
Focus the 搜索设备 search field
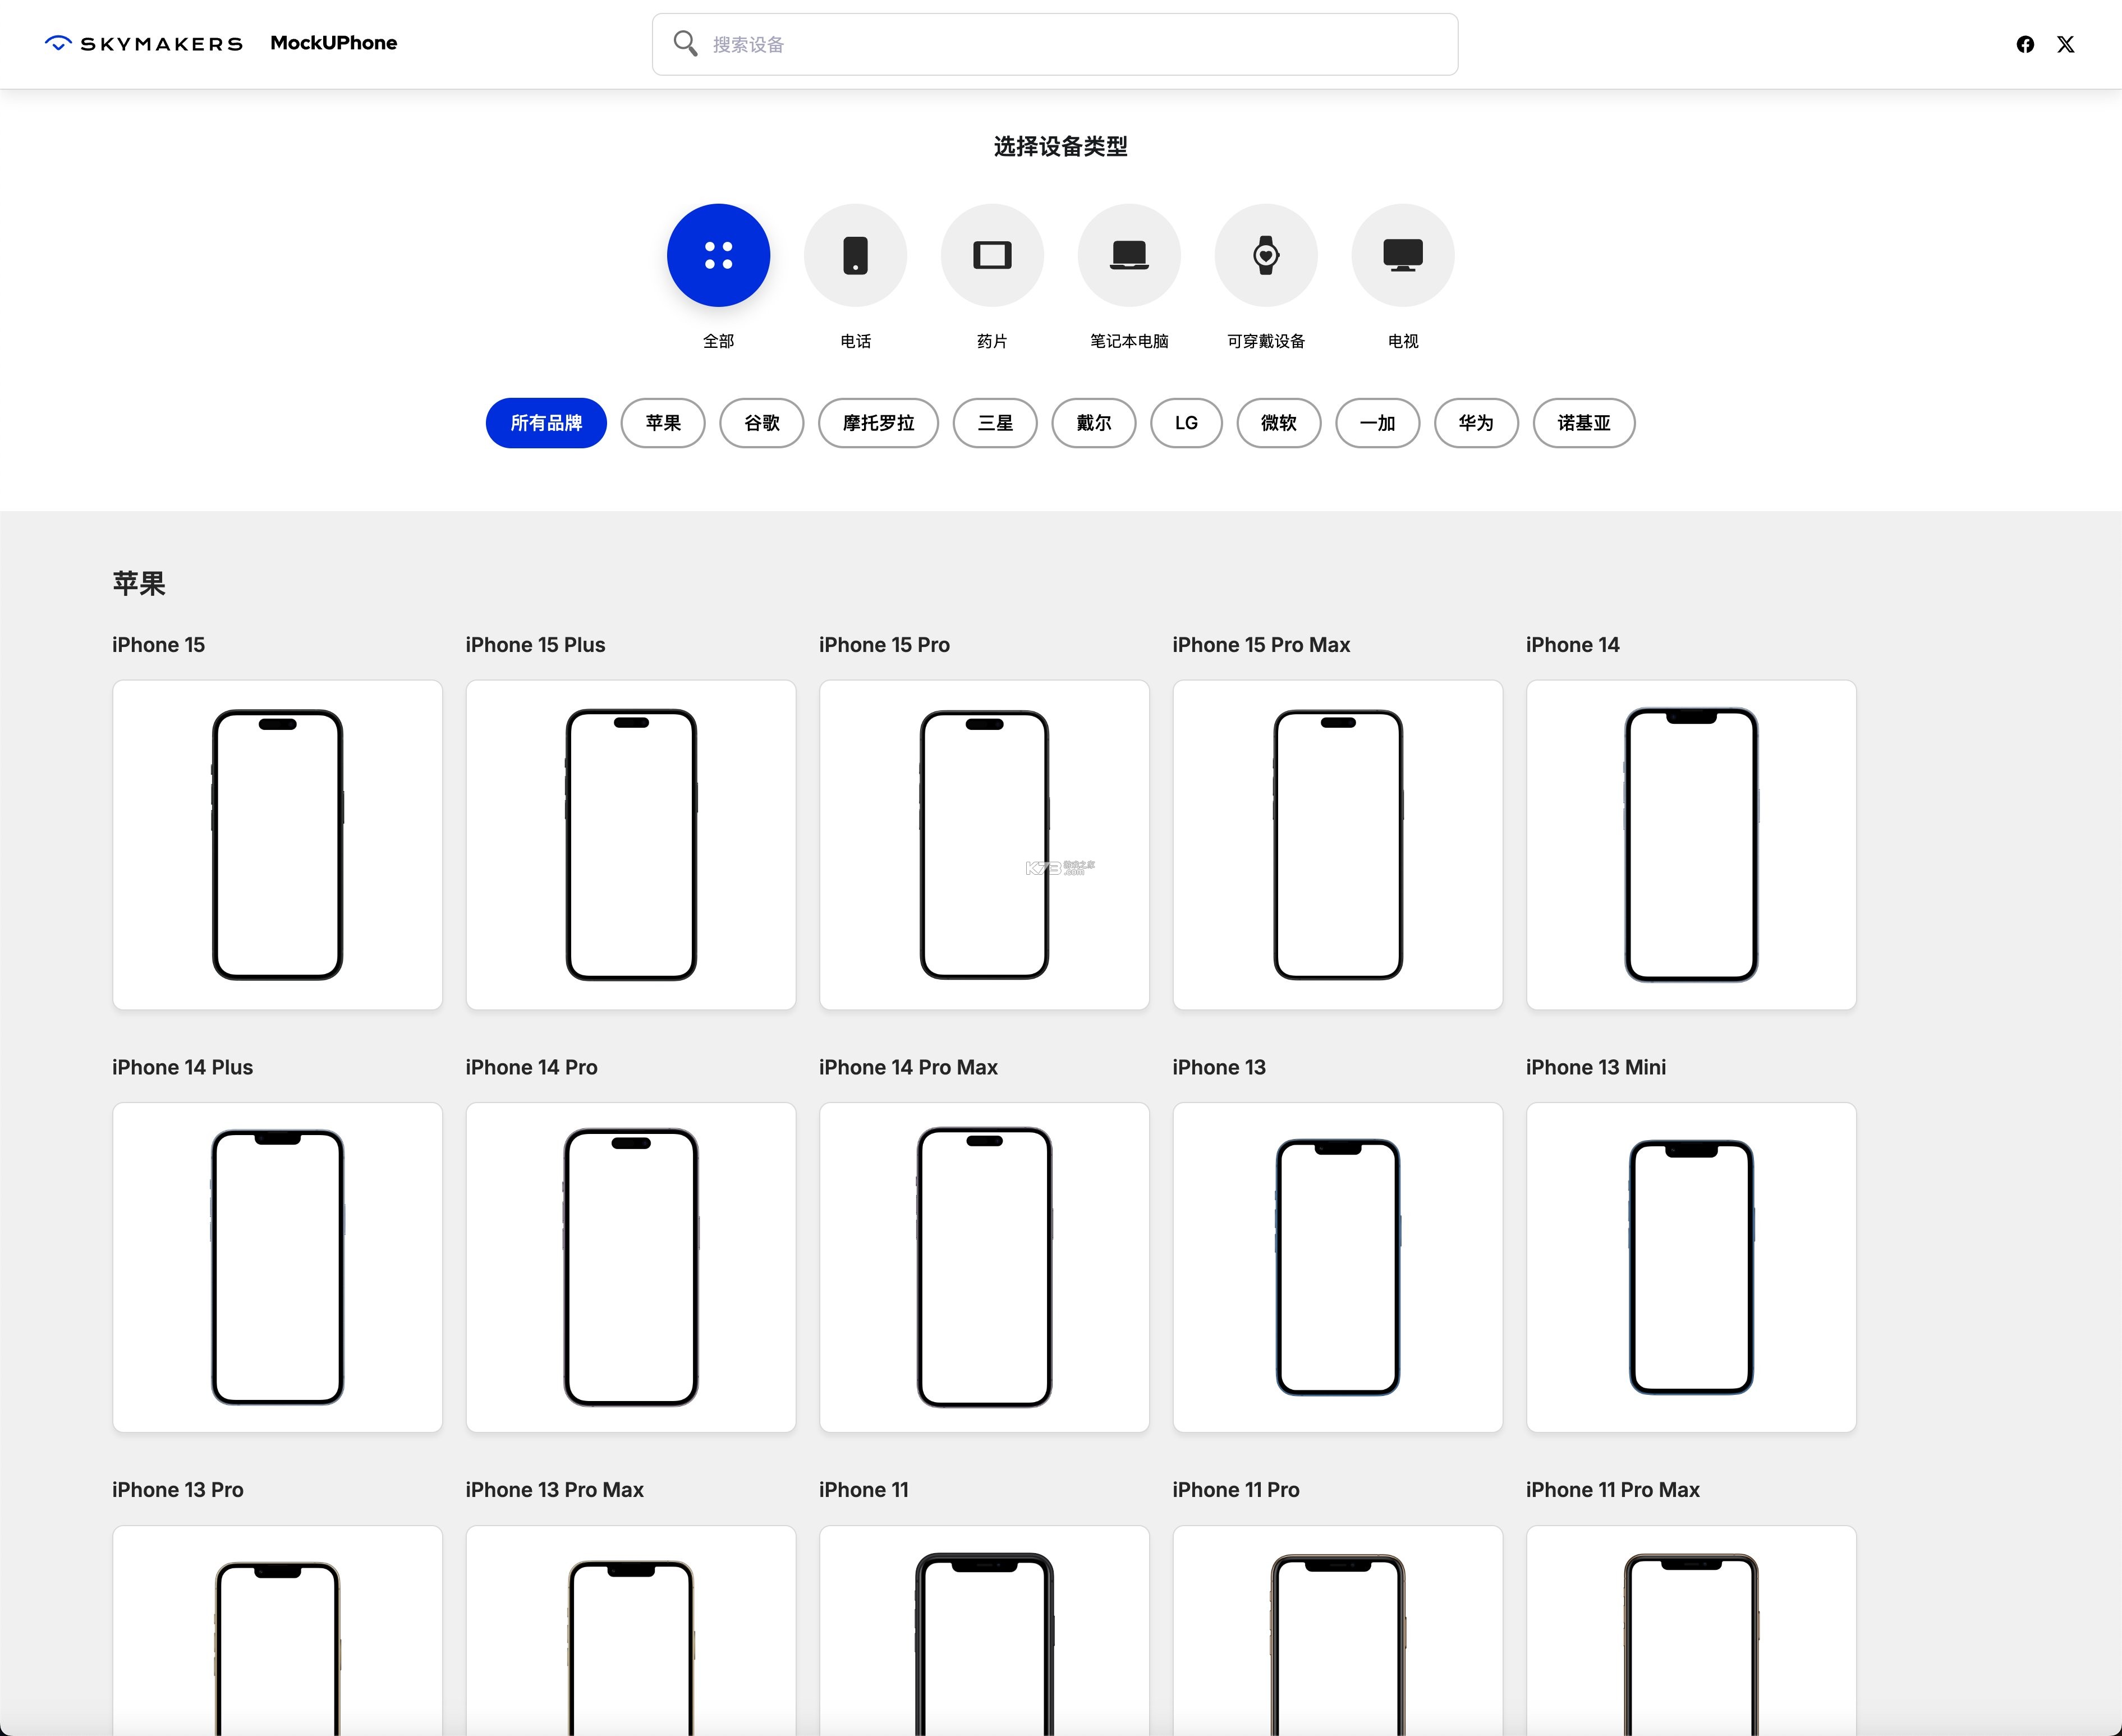[x=1055, y=44]
